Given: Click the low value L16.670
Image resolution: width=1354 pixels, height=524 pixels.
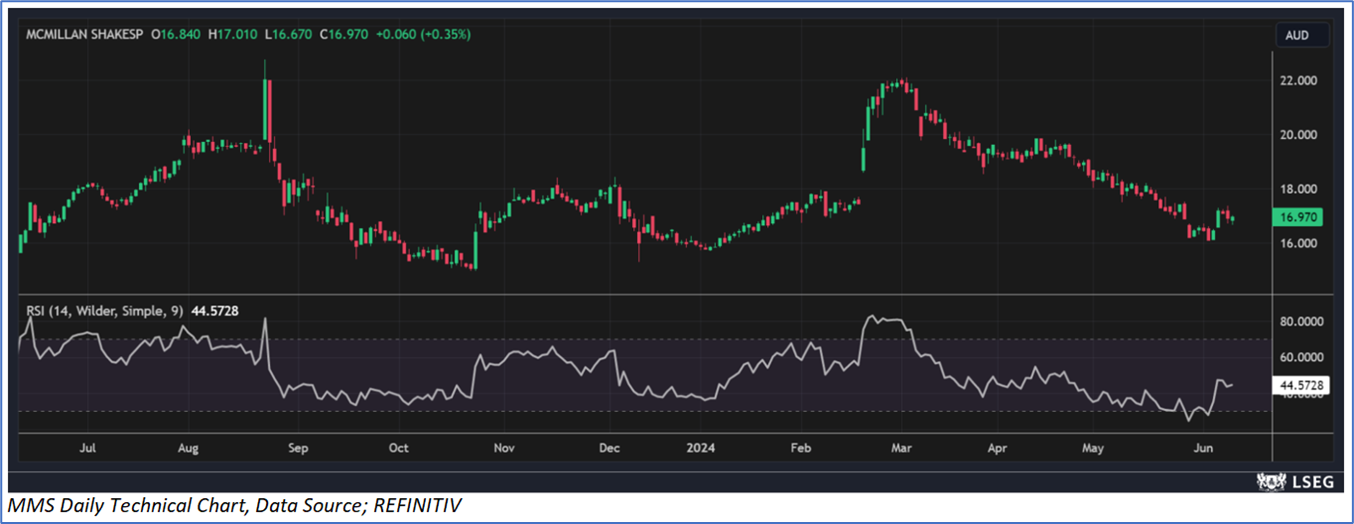Looking at the screenshot, I should click(x=290, y=34).
